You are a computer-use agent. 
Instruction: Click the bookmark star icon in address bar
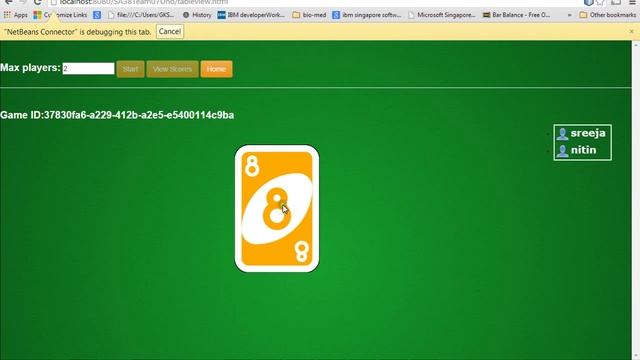click(600, 2)
